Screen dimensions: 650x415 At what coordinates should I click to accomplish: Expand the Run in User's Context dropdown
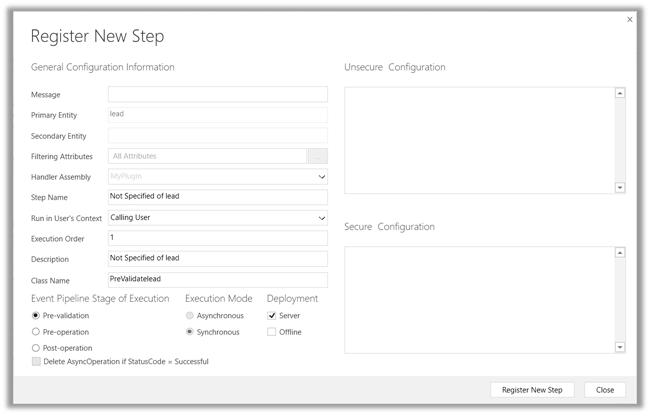(x=321, y=218)
